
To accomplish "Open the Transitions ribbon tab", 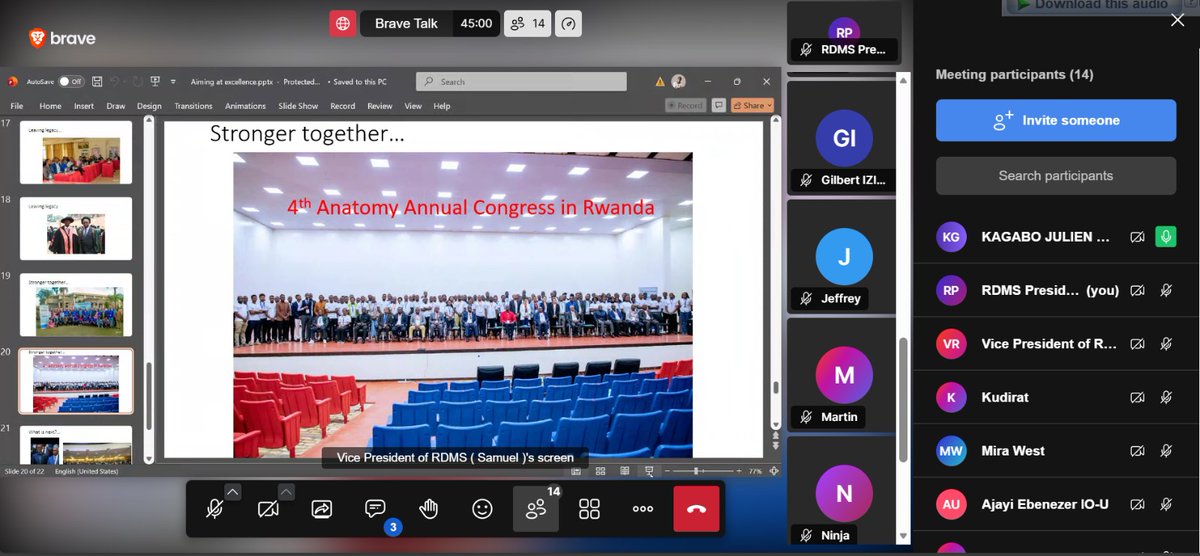I will 193,106.
